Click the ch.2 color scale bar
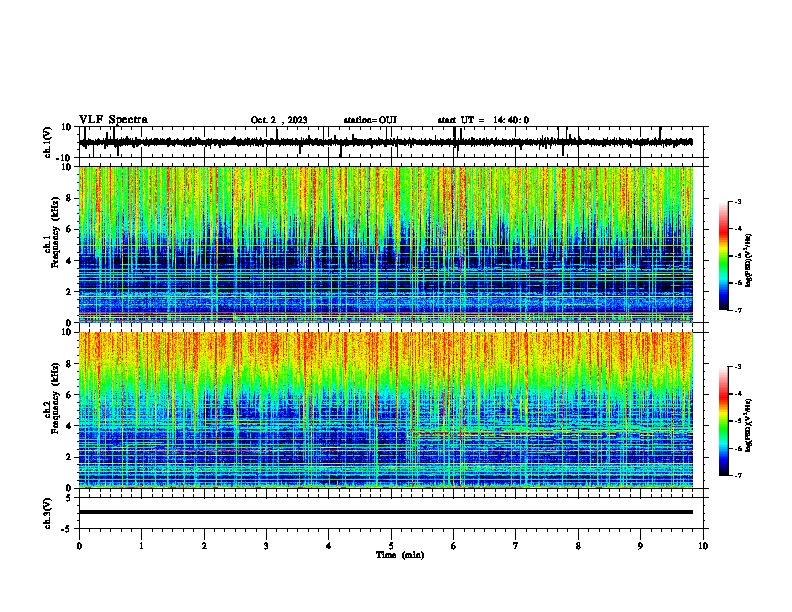Screen dimensions: 792x612 (724, 421)
